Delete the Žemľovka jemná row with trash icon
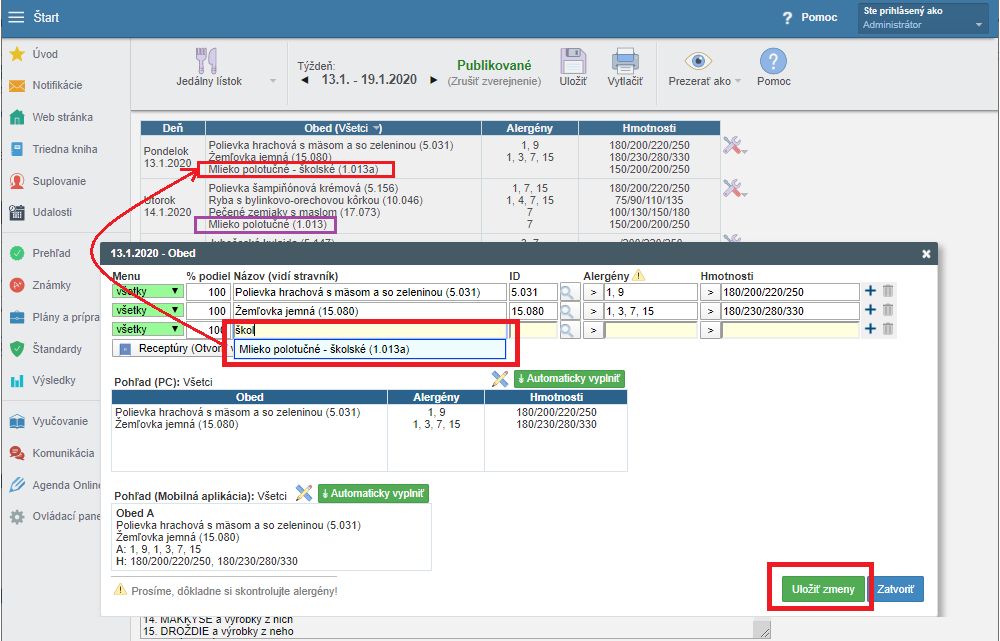The height and width of the screenshot is (641, 1000). click(888, 310)
